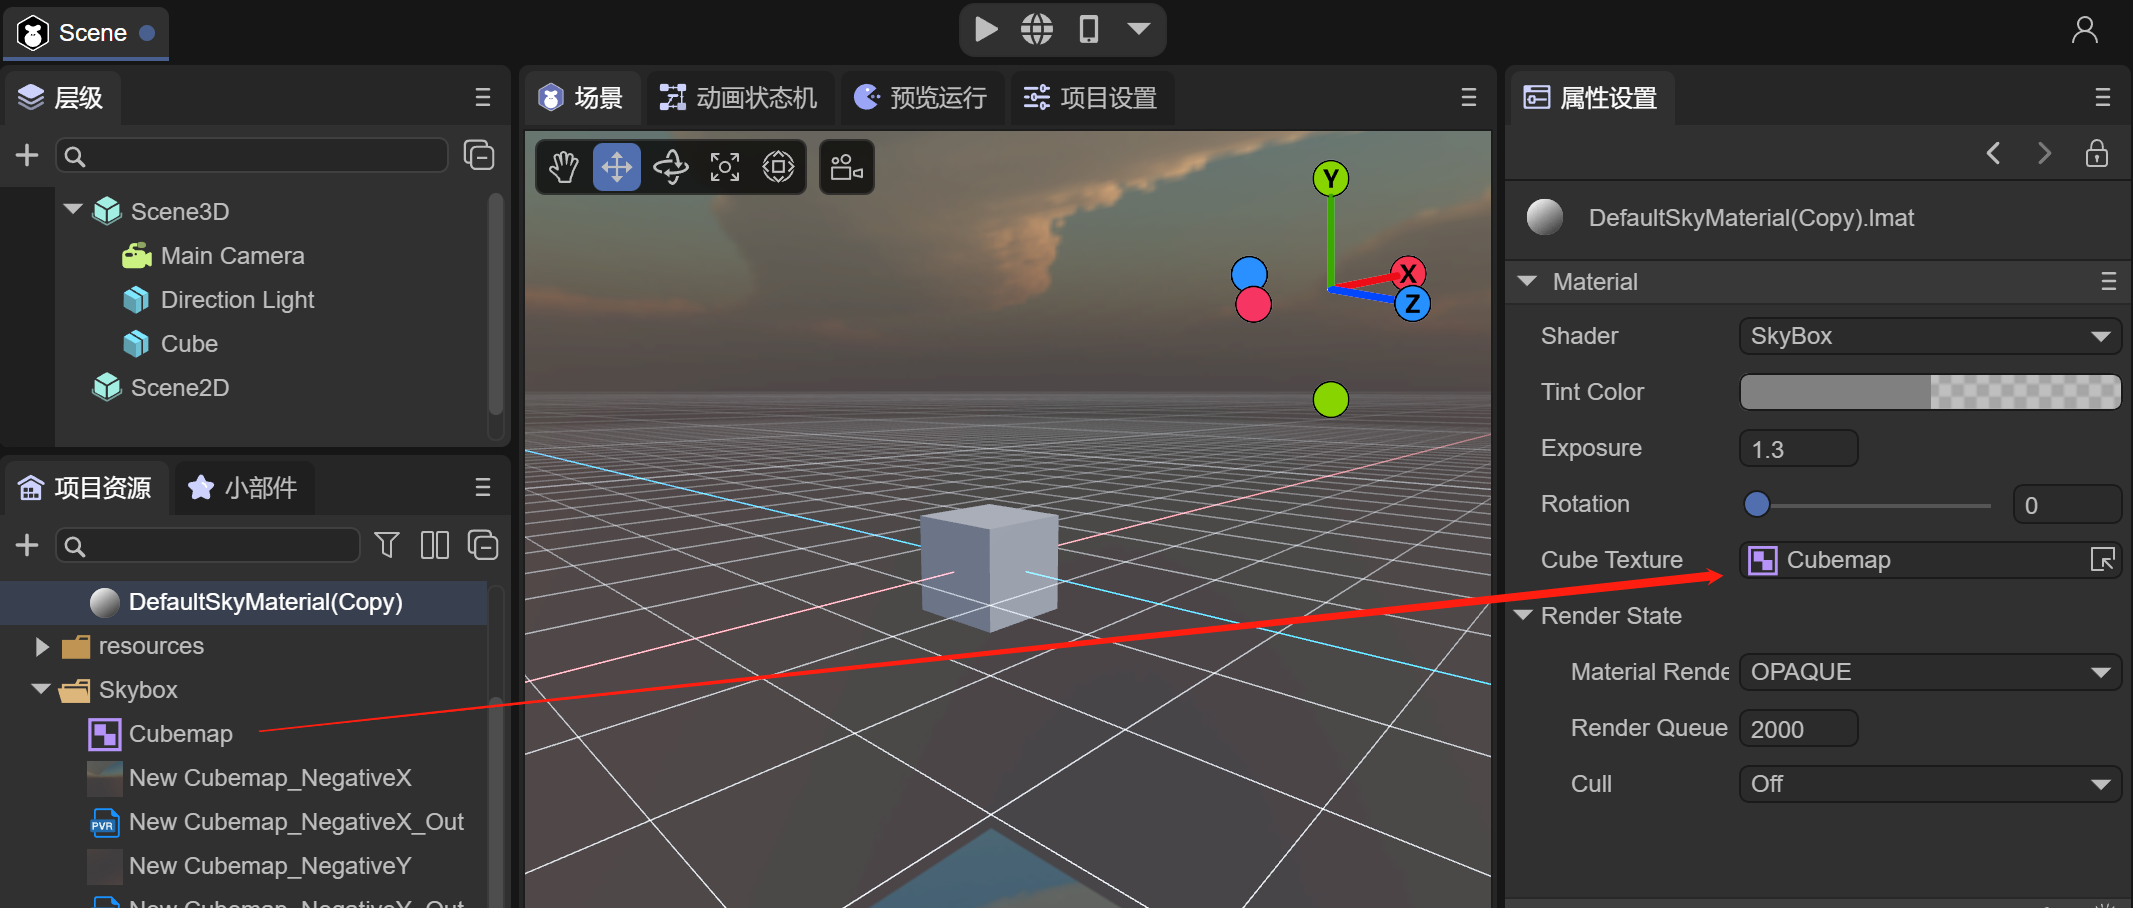Collapse the Skybox folder
Viewport: 2133px width, 908px height.
pos(42,690)
